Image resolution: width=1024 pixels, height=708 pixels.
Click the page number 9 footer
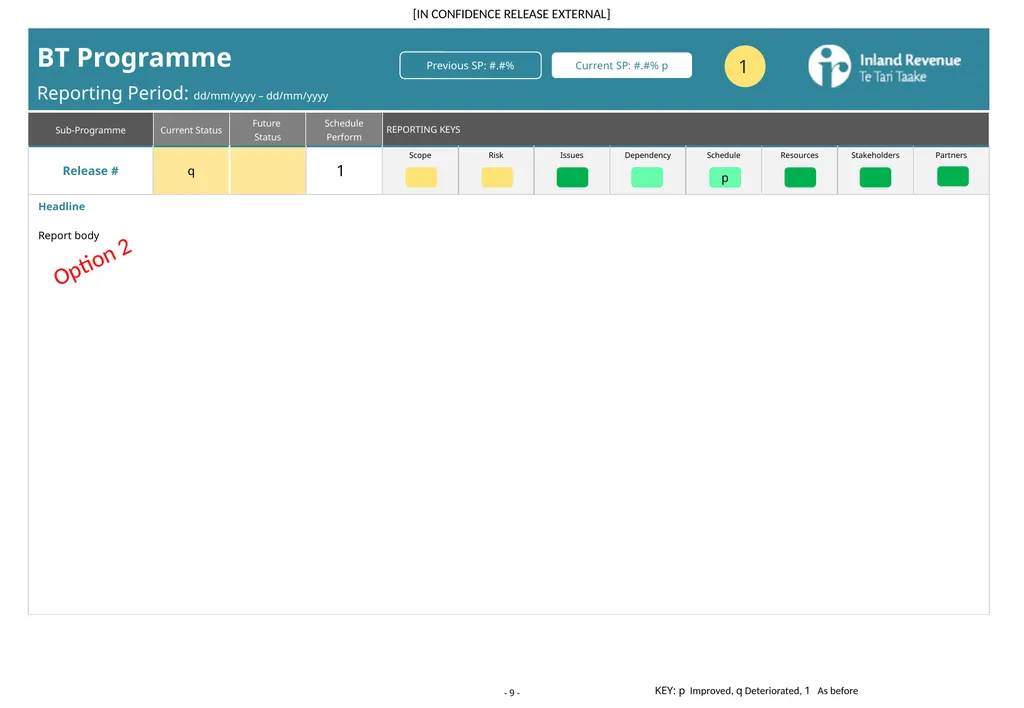point(512,692)
